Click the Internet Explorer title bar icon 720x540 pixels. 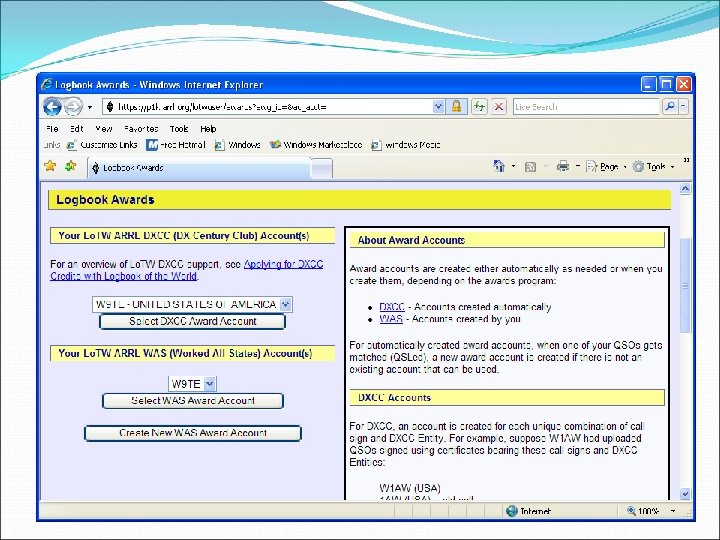[x=47, y=84]
